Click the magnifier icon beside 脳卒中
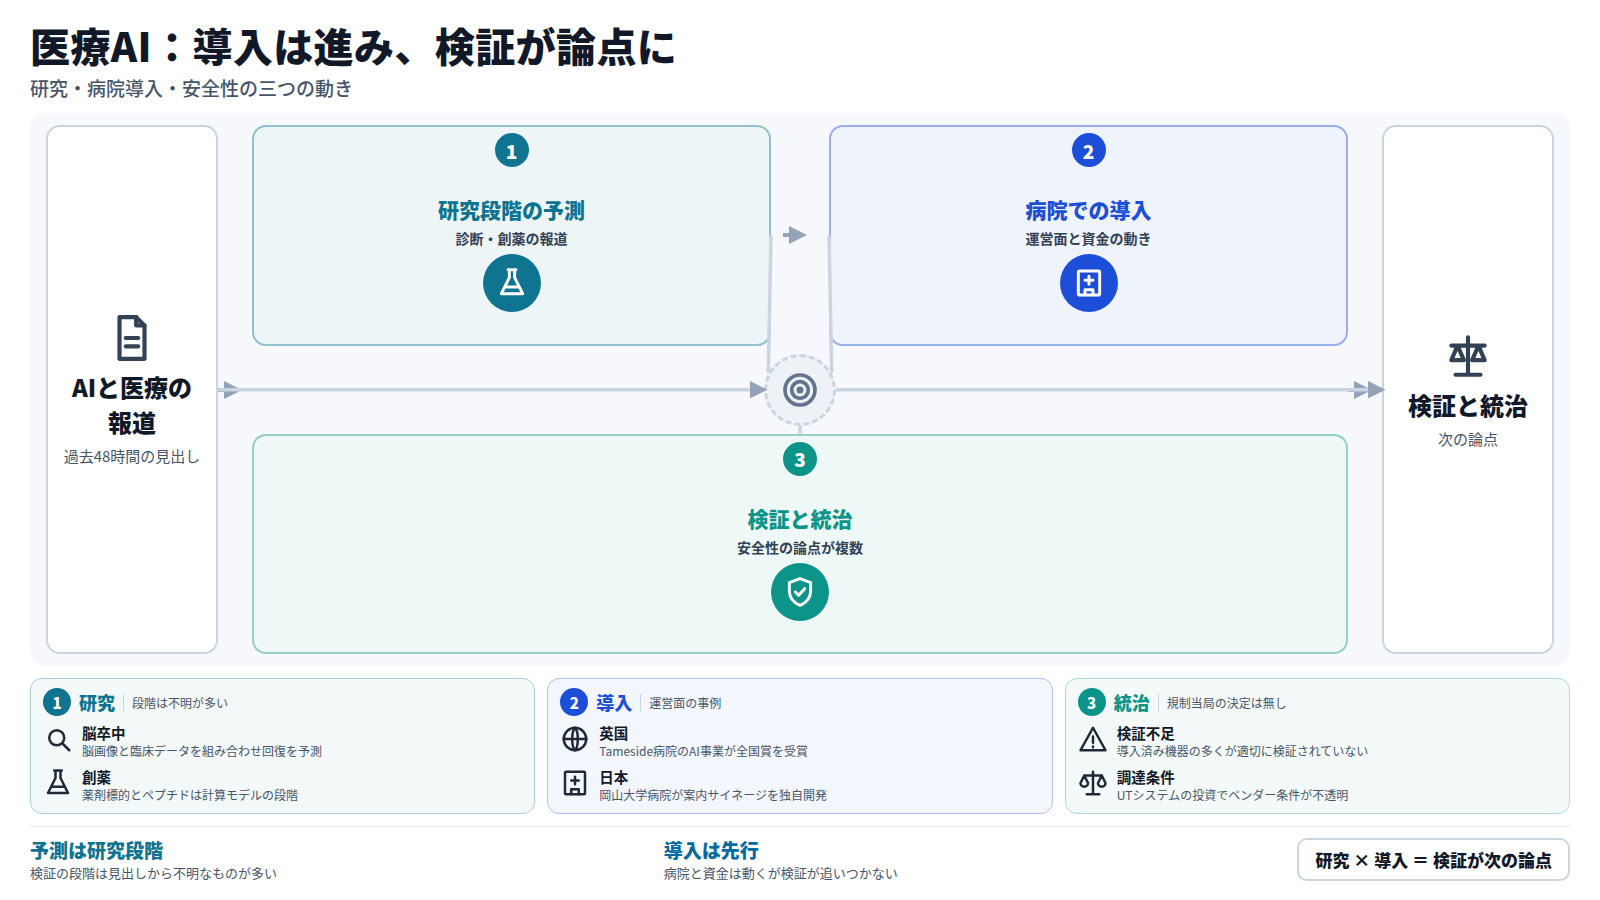This screenshot has width=1600, height=900. coord(59,741)
